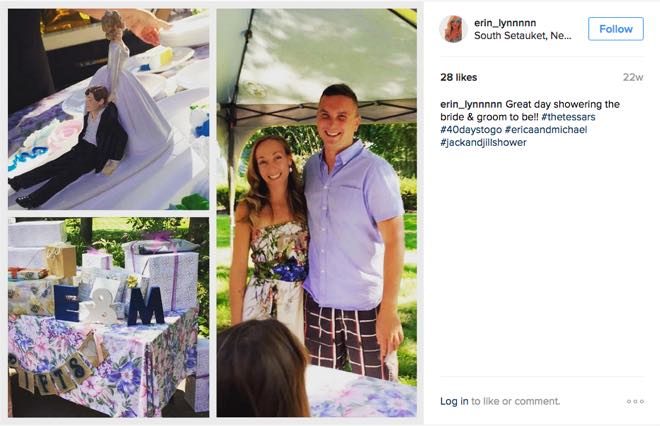Click the Follow button

coord(616,29)
